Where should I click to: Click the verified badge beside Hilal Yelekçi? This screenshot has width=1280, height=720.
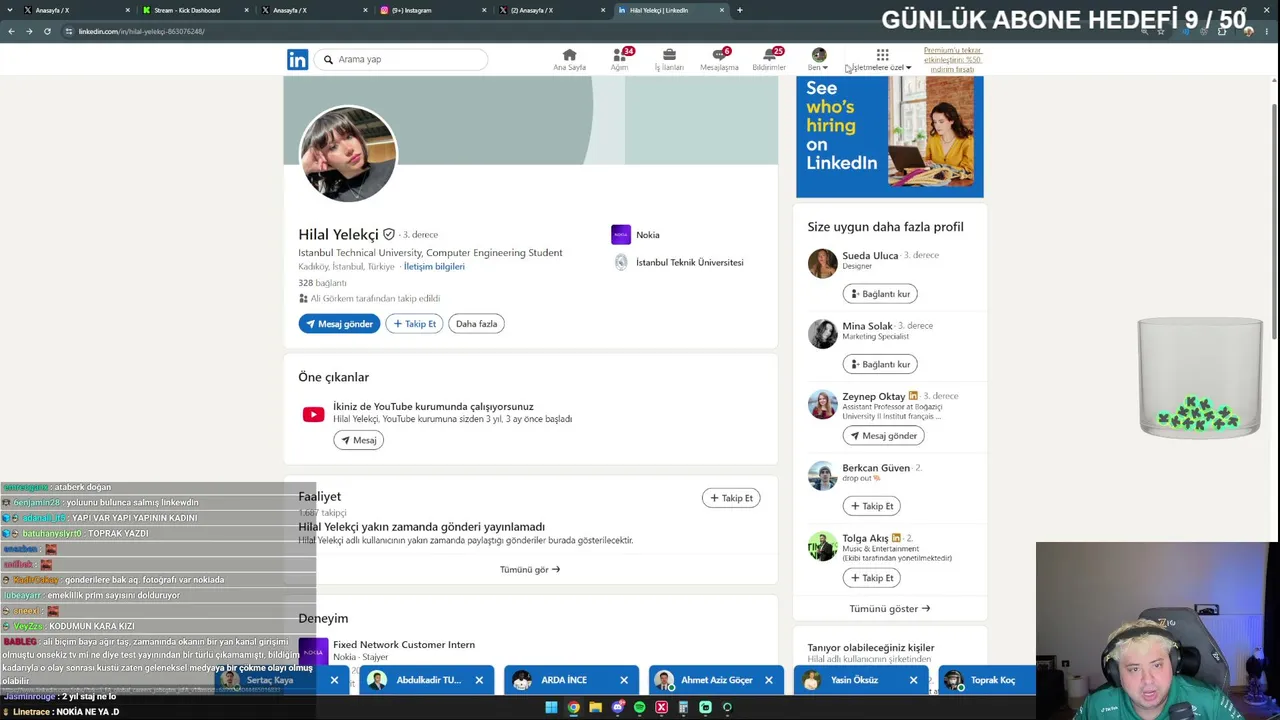click(x=389, y=234)
